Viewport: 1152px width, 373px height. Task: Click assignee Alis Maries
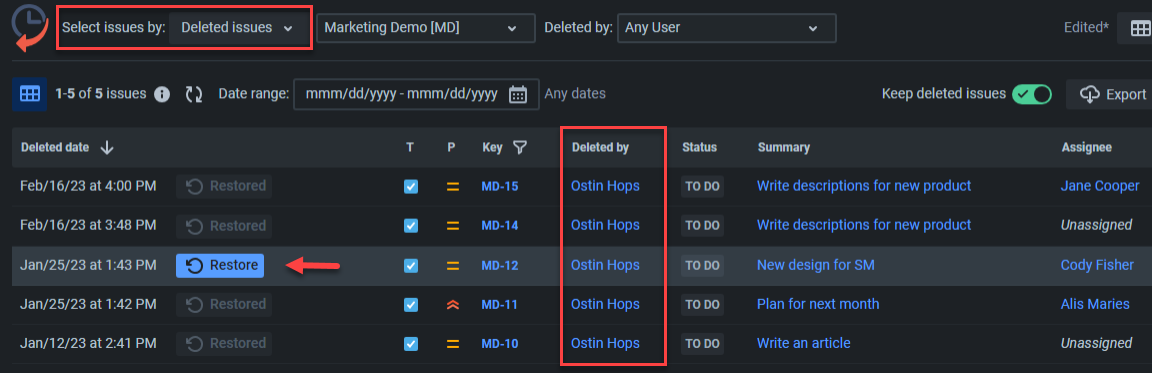1095,304
